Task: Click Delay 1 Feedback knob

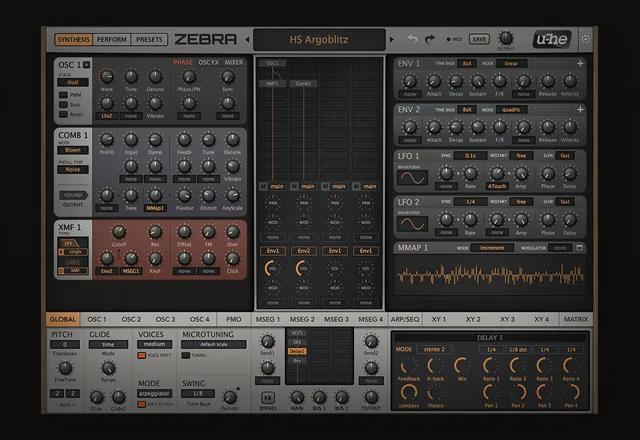Action: tap(409, 366)
